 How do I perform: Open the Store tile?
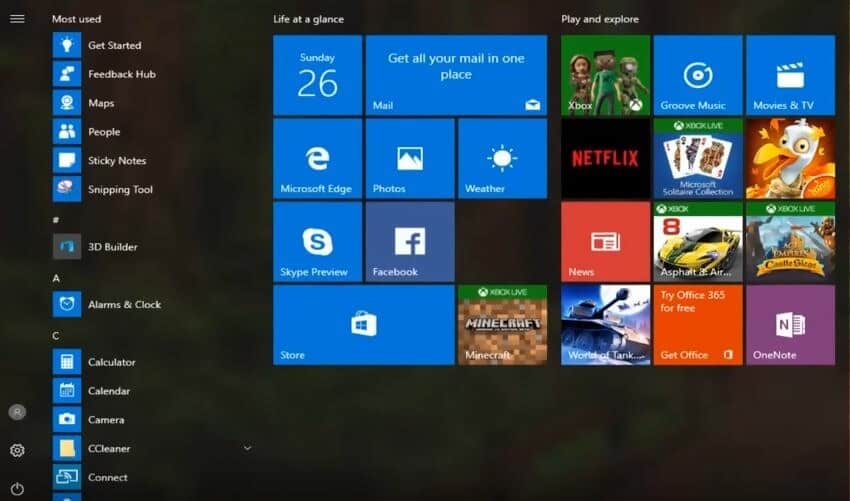pyautogui.click(x=364, y=325)
